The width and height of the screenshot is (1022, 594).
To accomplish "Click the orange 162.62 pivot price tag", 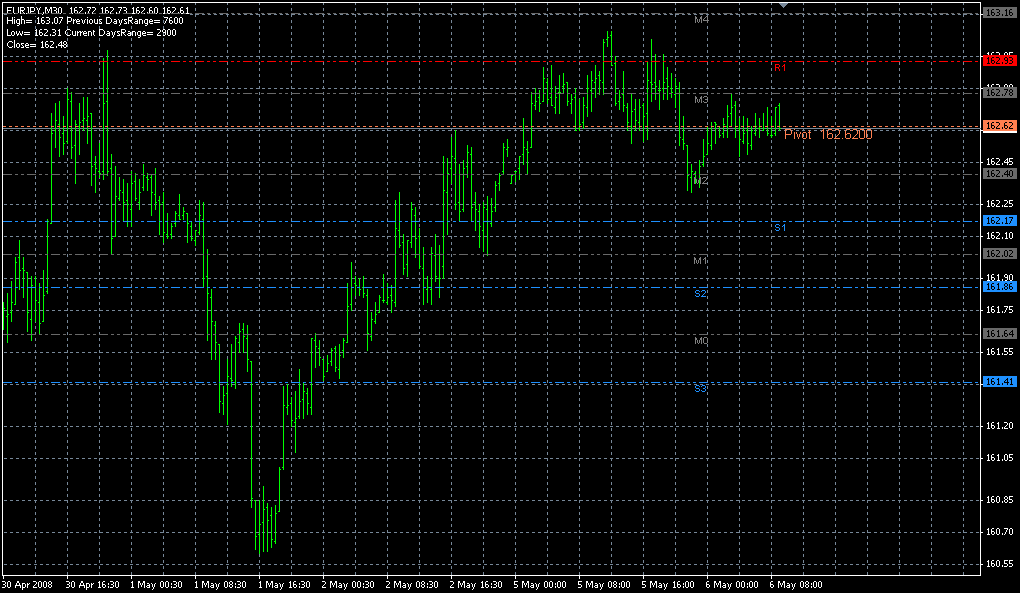I will coord(999,126).
